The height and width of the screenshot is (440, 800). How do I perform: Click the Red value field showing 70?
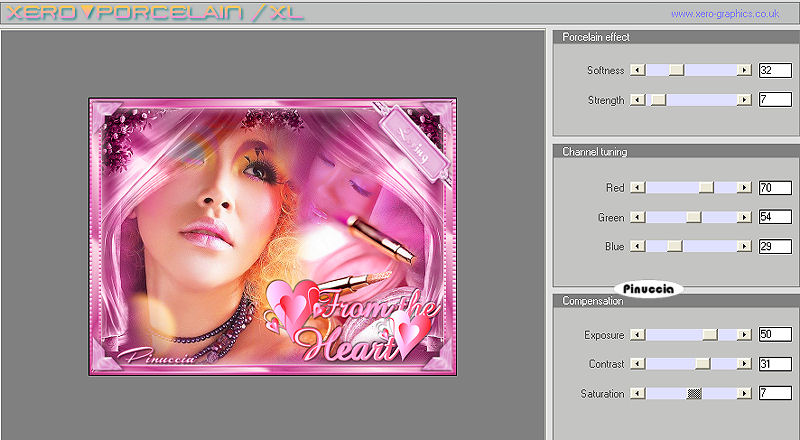point(775,187)
